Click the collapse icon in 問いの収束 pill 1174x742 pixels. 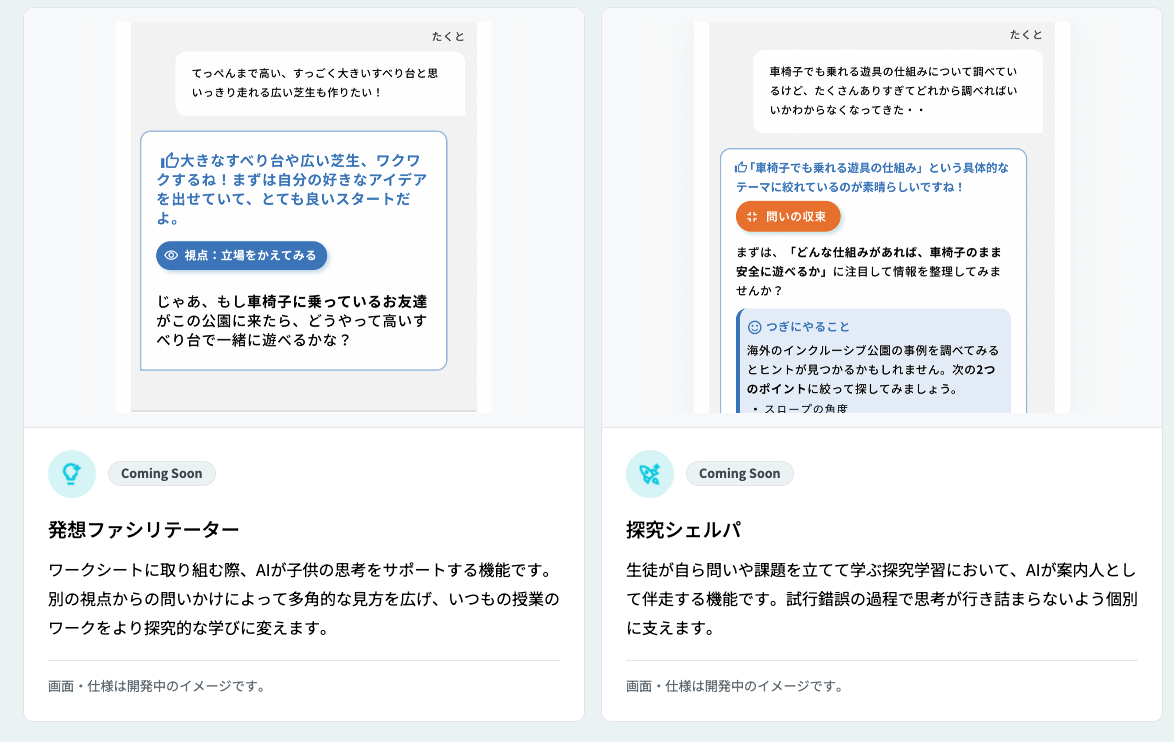752,216
